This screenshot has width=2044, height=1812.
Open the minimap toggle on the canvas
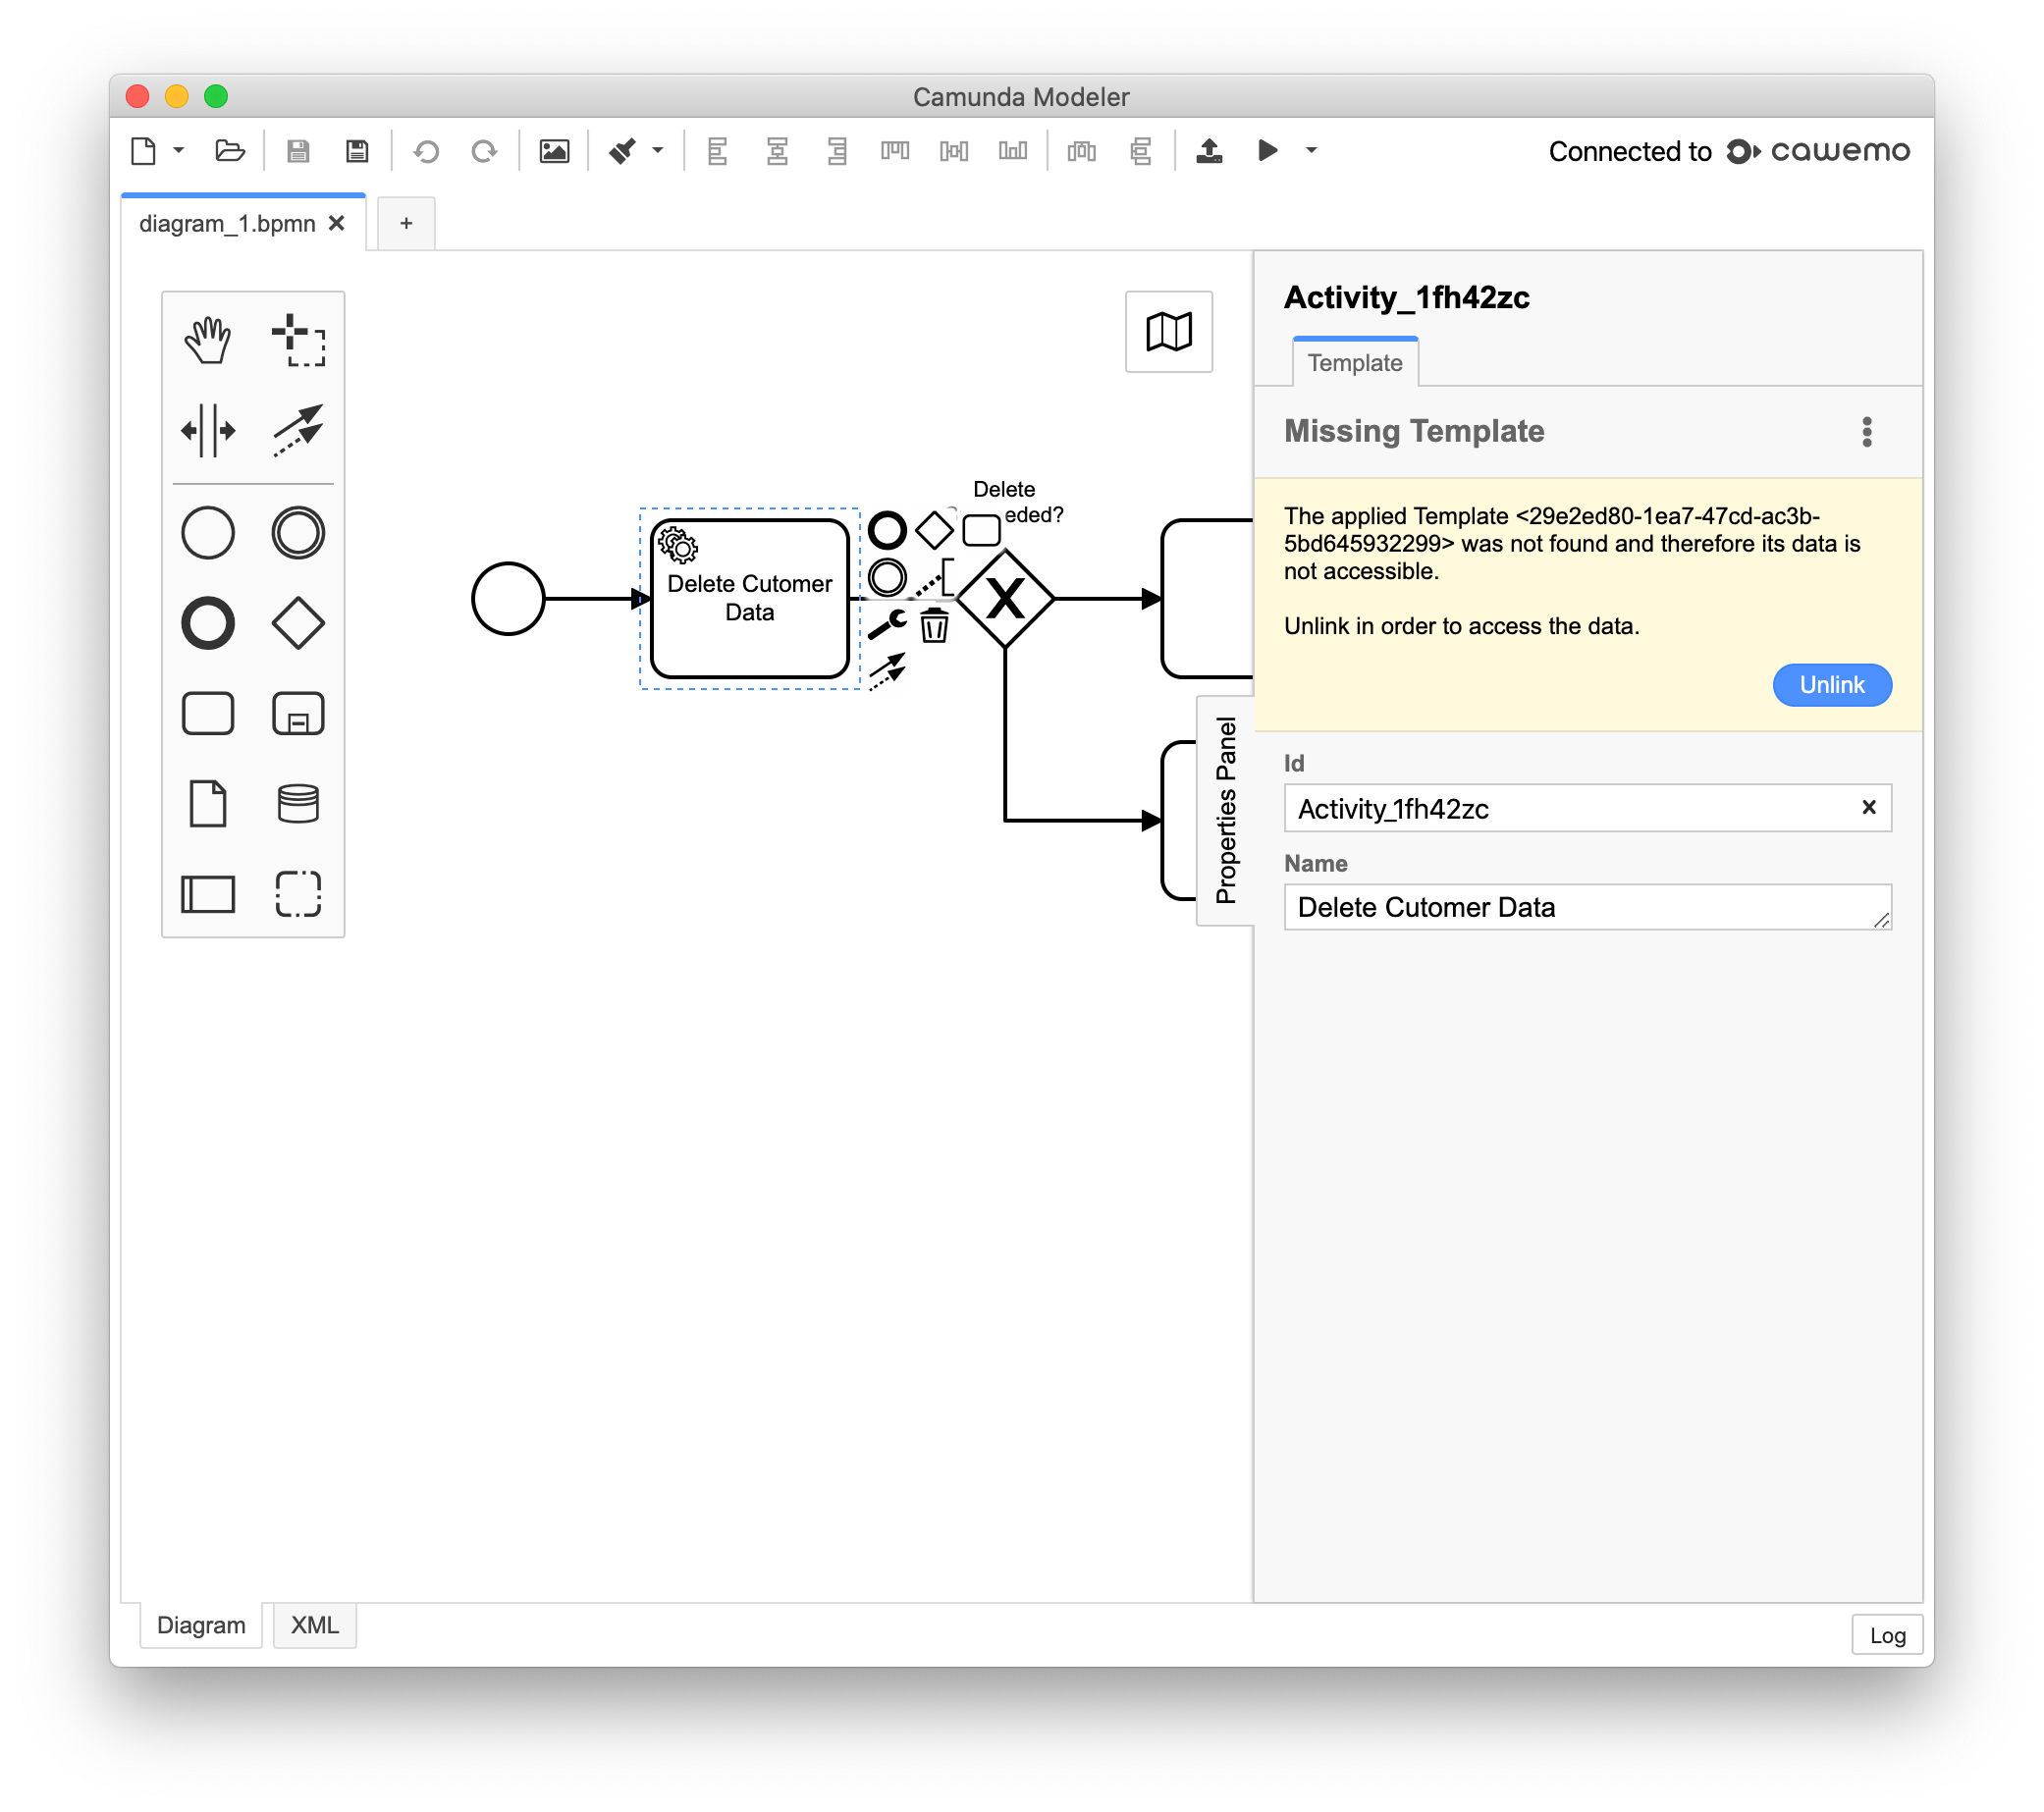1168,331
